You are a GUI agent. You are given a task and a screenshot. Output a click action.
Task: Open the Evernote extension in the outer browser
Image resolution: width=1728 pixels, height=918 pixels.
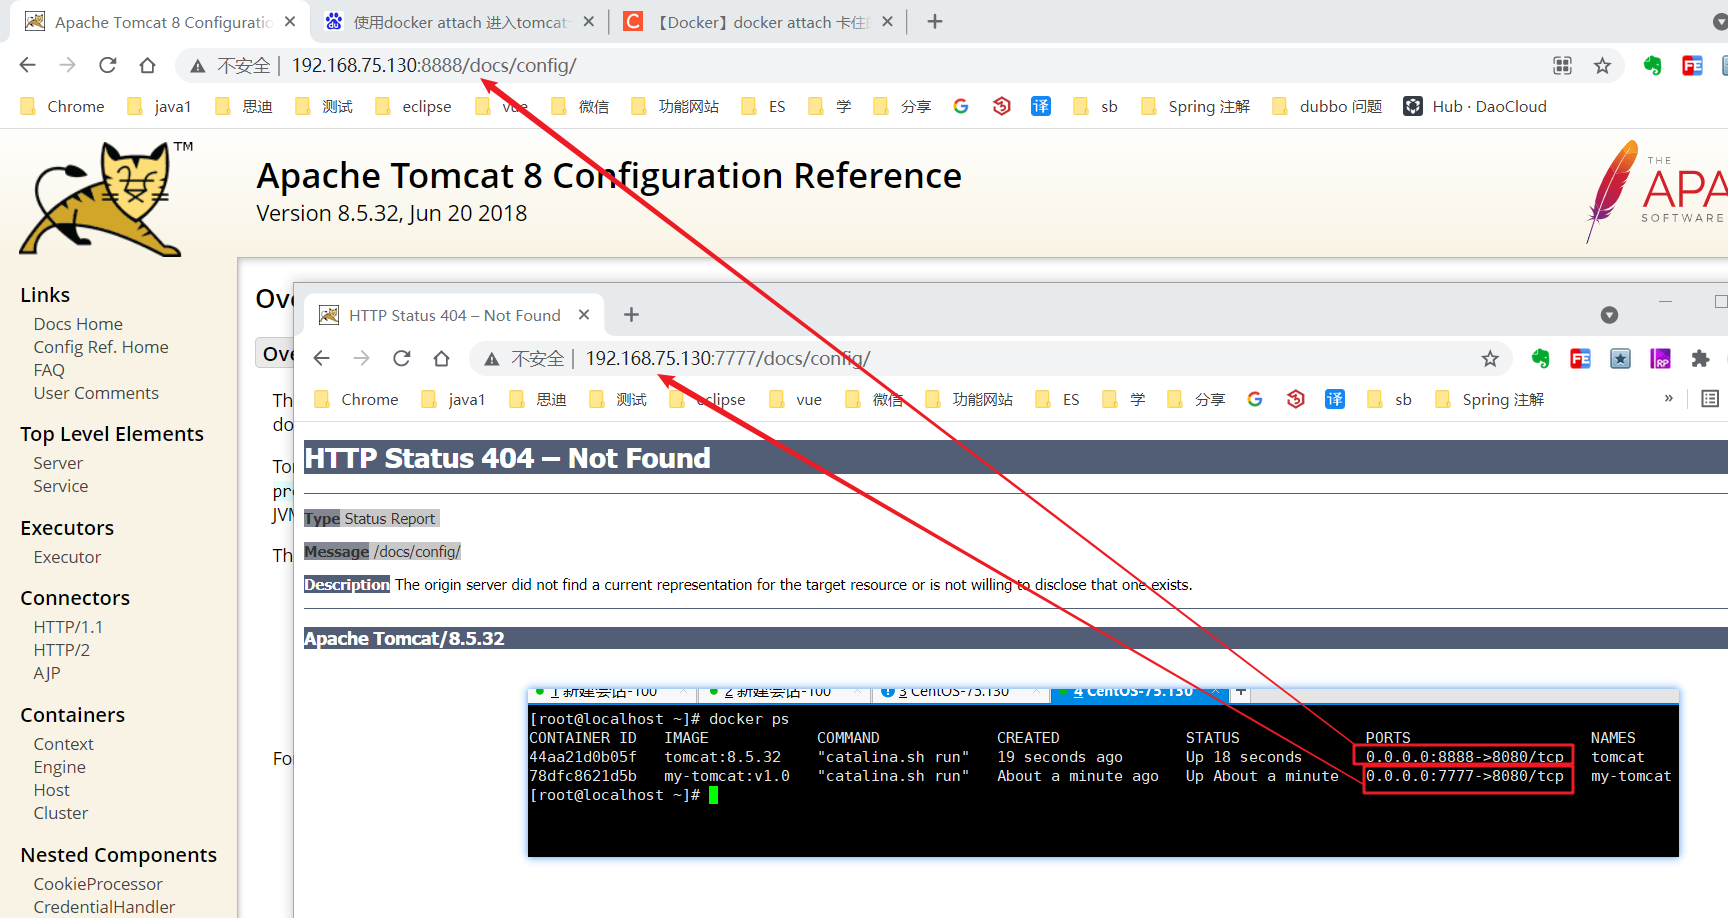[1652, 65]
